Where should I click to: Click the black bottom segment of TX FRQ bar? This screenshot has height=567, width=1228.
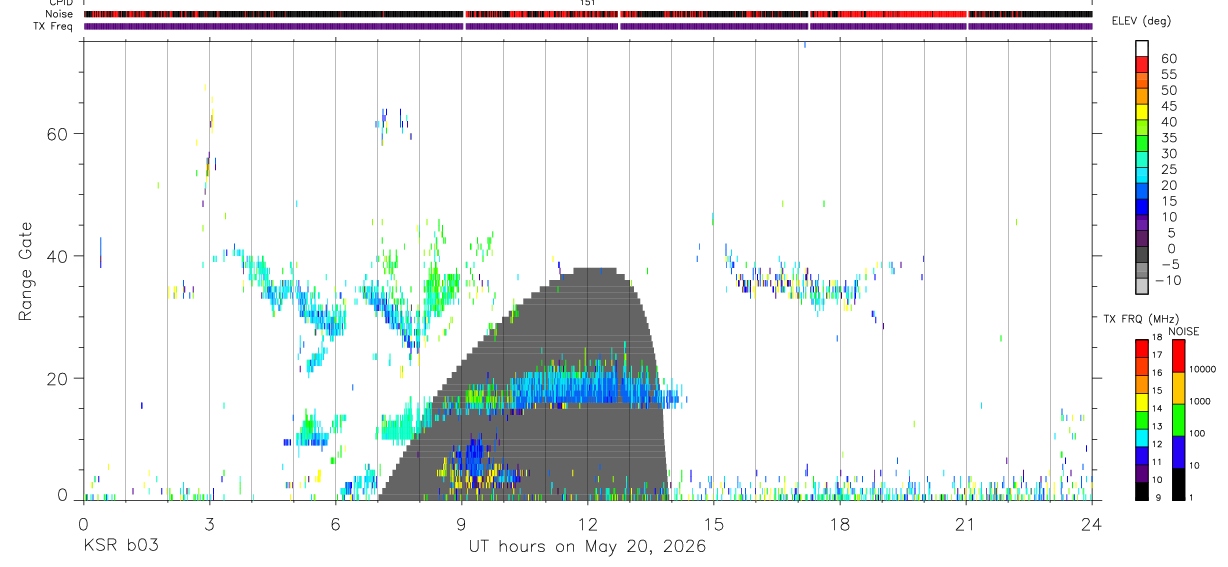1141,490
